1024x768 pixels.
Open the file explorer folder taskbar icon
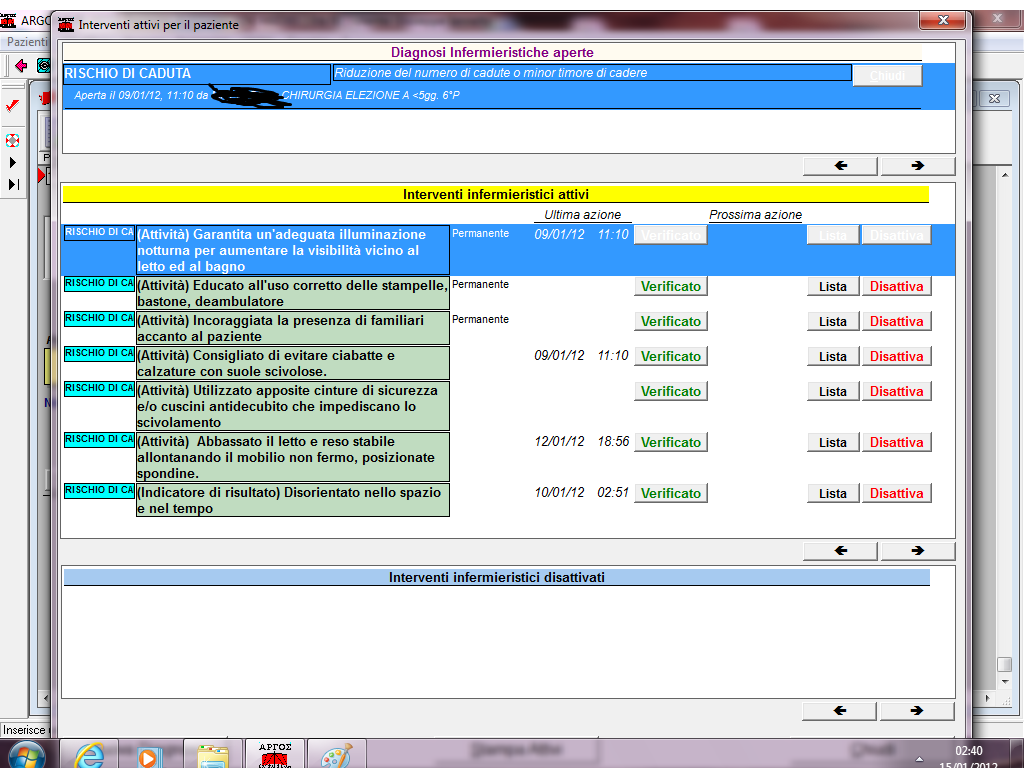pos(212,755)
